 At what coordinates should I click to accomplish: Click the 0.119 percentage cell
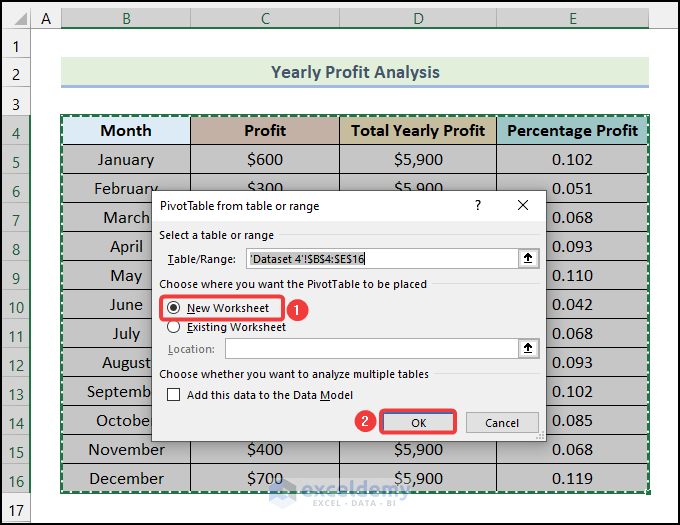tap(572, 479)
